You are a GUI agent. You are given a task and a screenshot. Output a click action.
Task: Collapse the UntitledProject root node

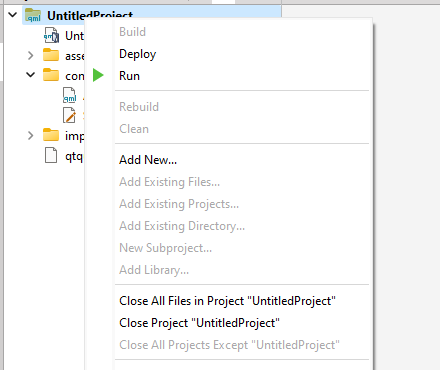coord(13,15)
